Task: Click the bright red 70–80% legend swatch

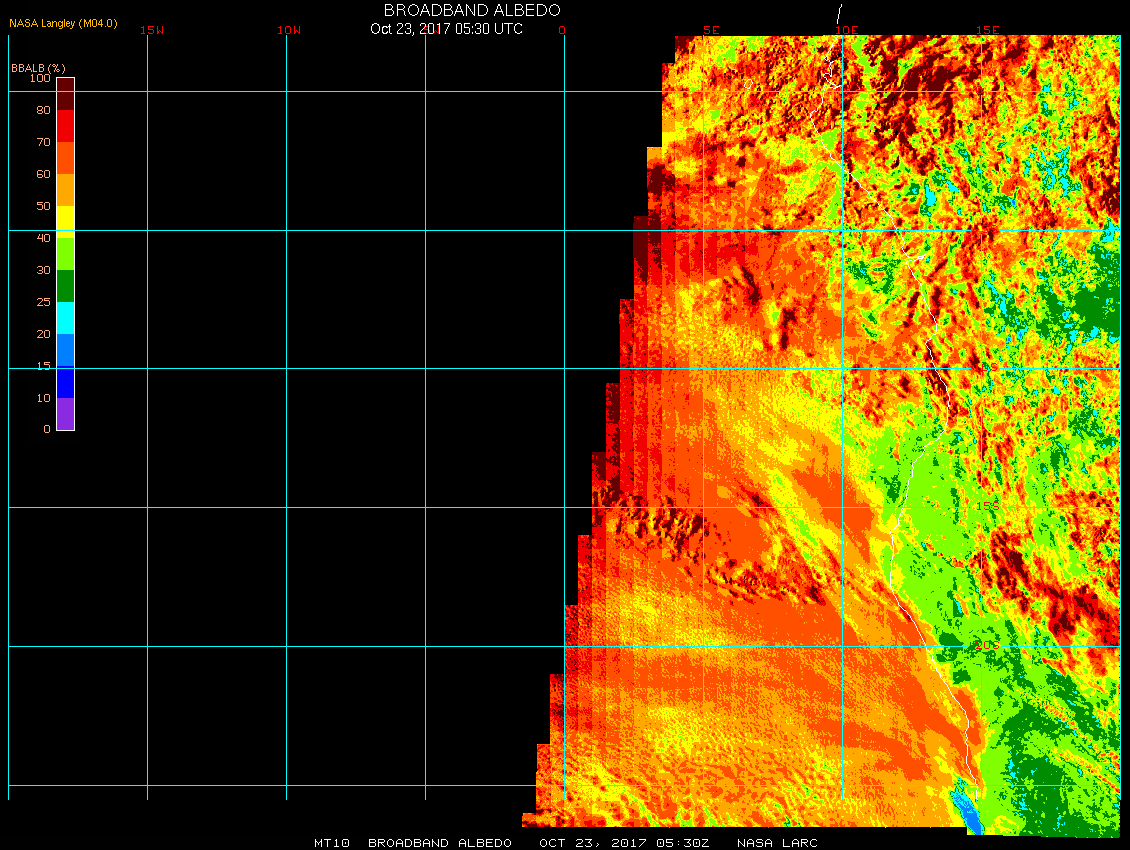Action: (65, 126)
